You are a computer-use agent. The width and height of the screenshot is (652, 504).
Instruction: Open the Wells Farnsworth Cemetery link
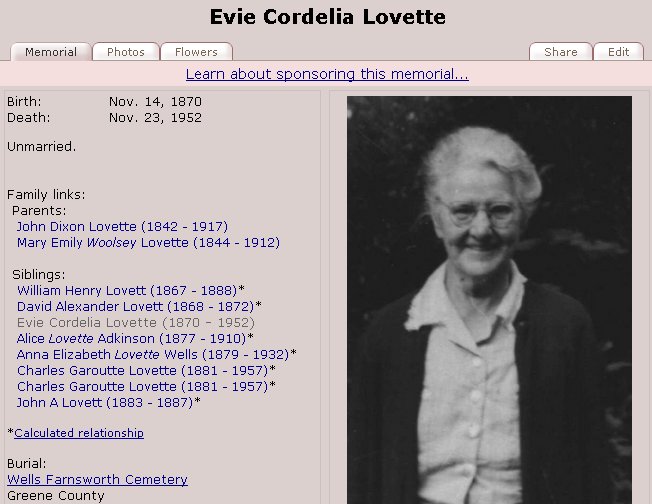pyautogui.click(x=97, y=480)
